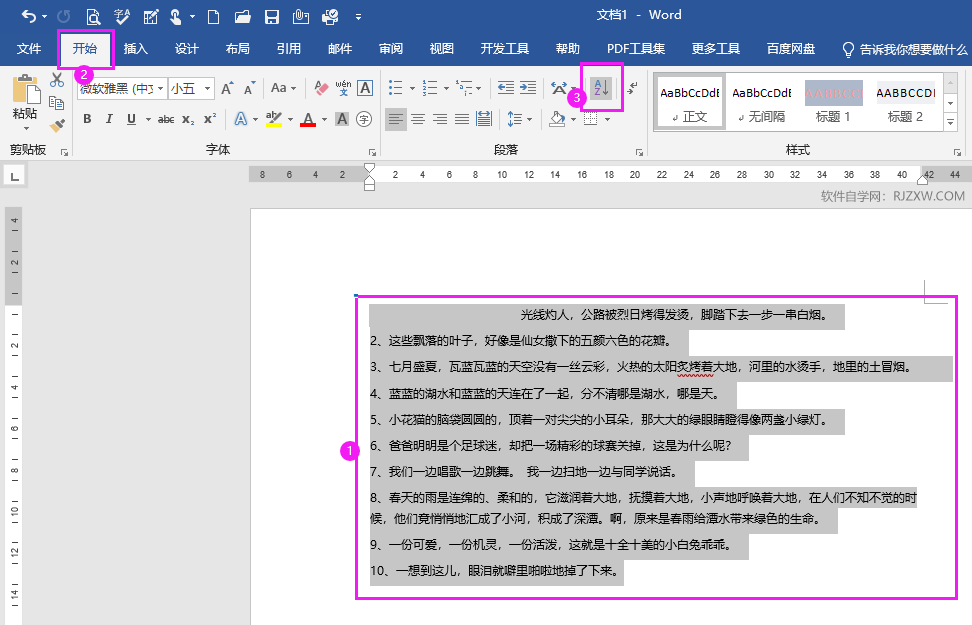Toggle subscript formatting
The height and width of the screenshot is (625, 972).
click(188, 116)
